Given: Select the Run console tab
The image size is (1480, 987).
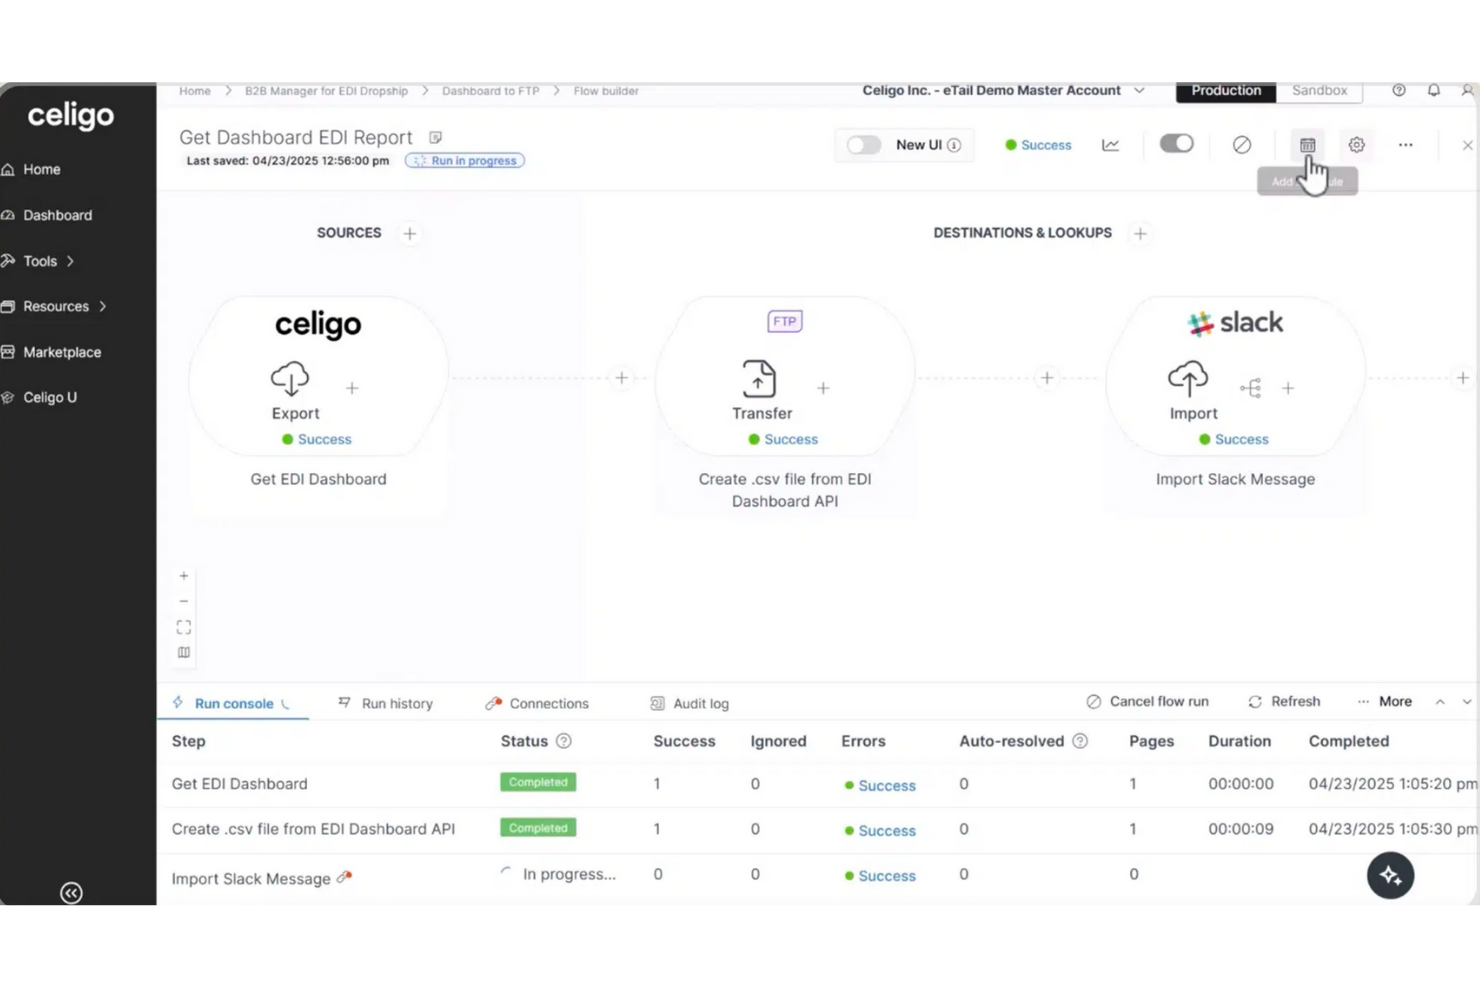Looking at the screenshot, I should point(232,703).
